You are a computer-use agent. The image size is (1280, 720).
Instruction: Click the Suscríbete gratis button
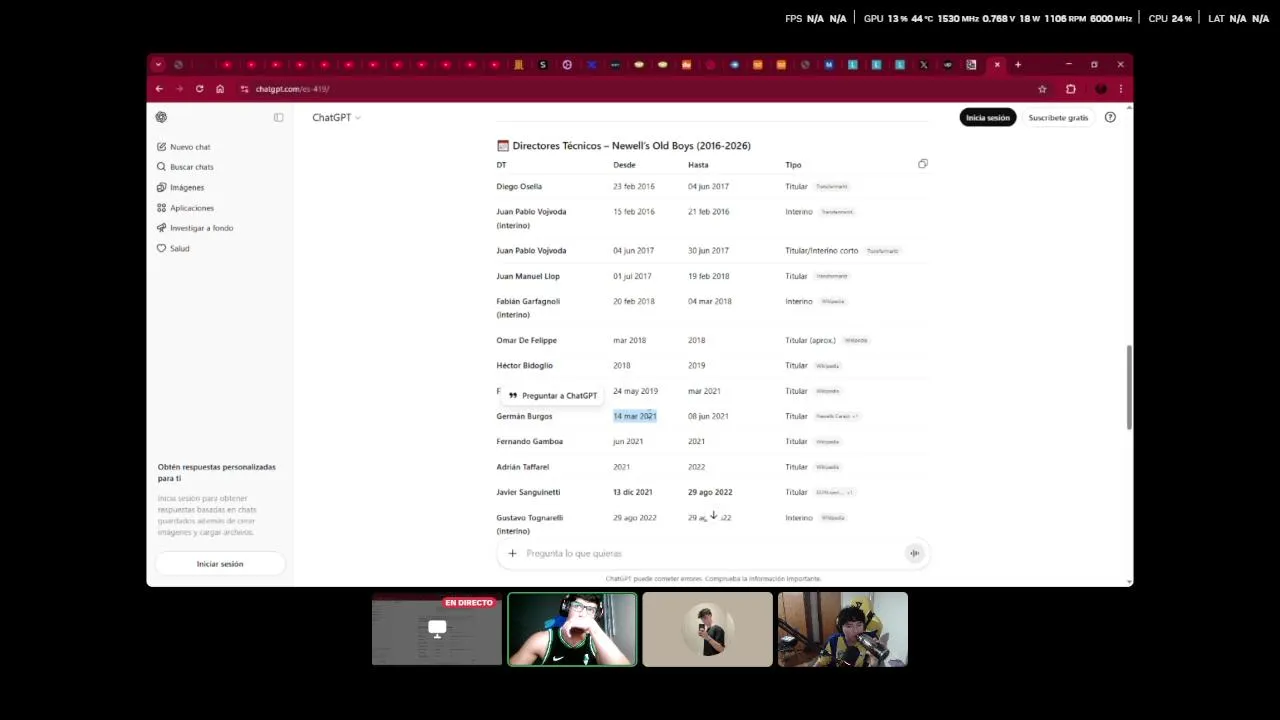coord(1058,118)
